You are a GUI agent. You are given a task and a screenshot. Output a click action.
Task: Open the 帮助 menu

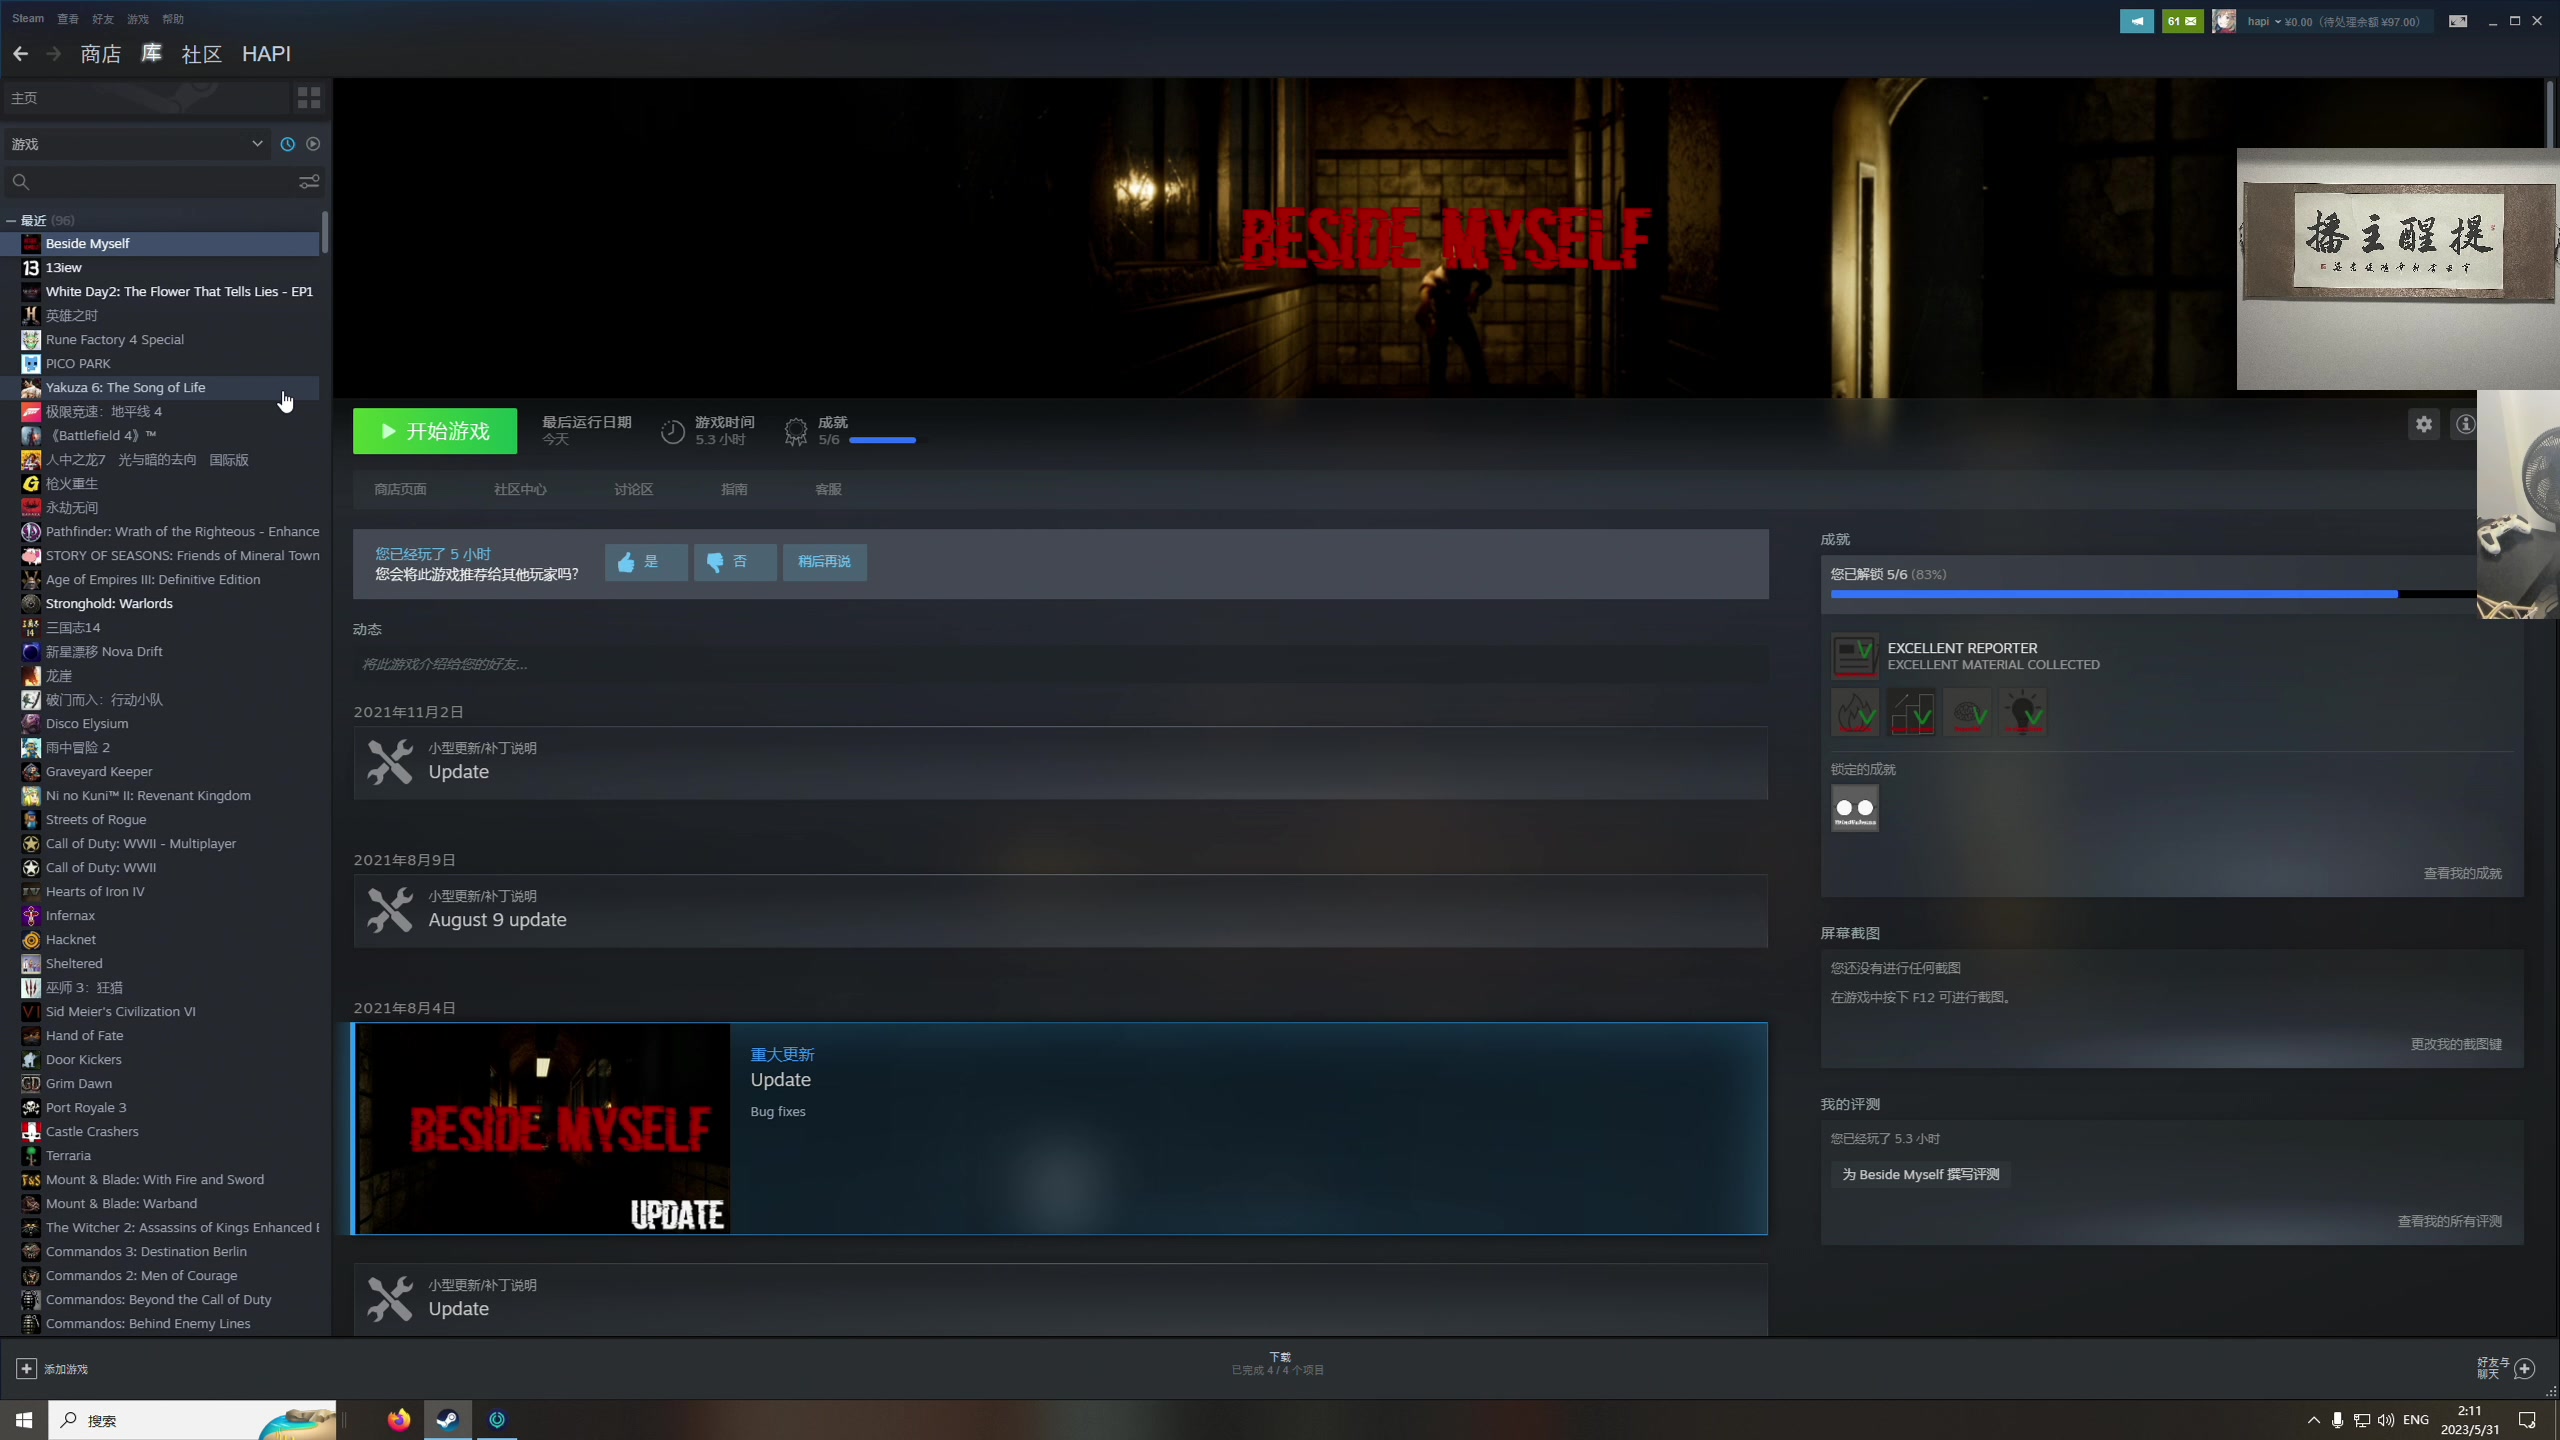(x=173, y=18)
